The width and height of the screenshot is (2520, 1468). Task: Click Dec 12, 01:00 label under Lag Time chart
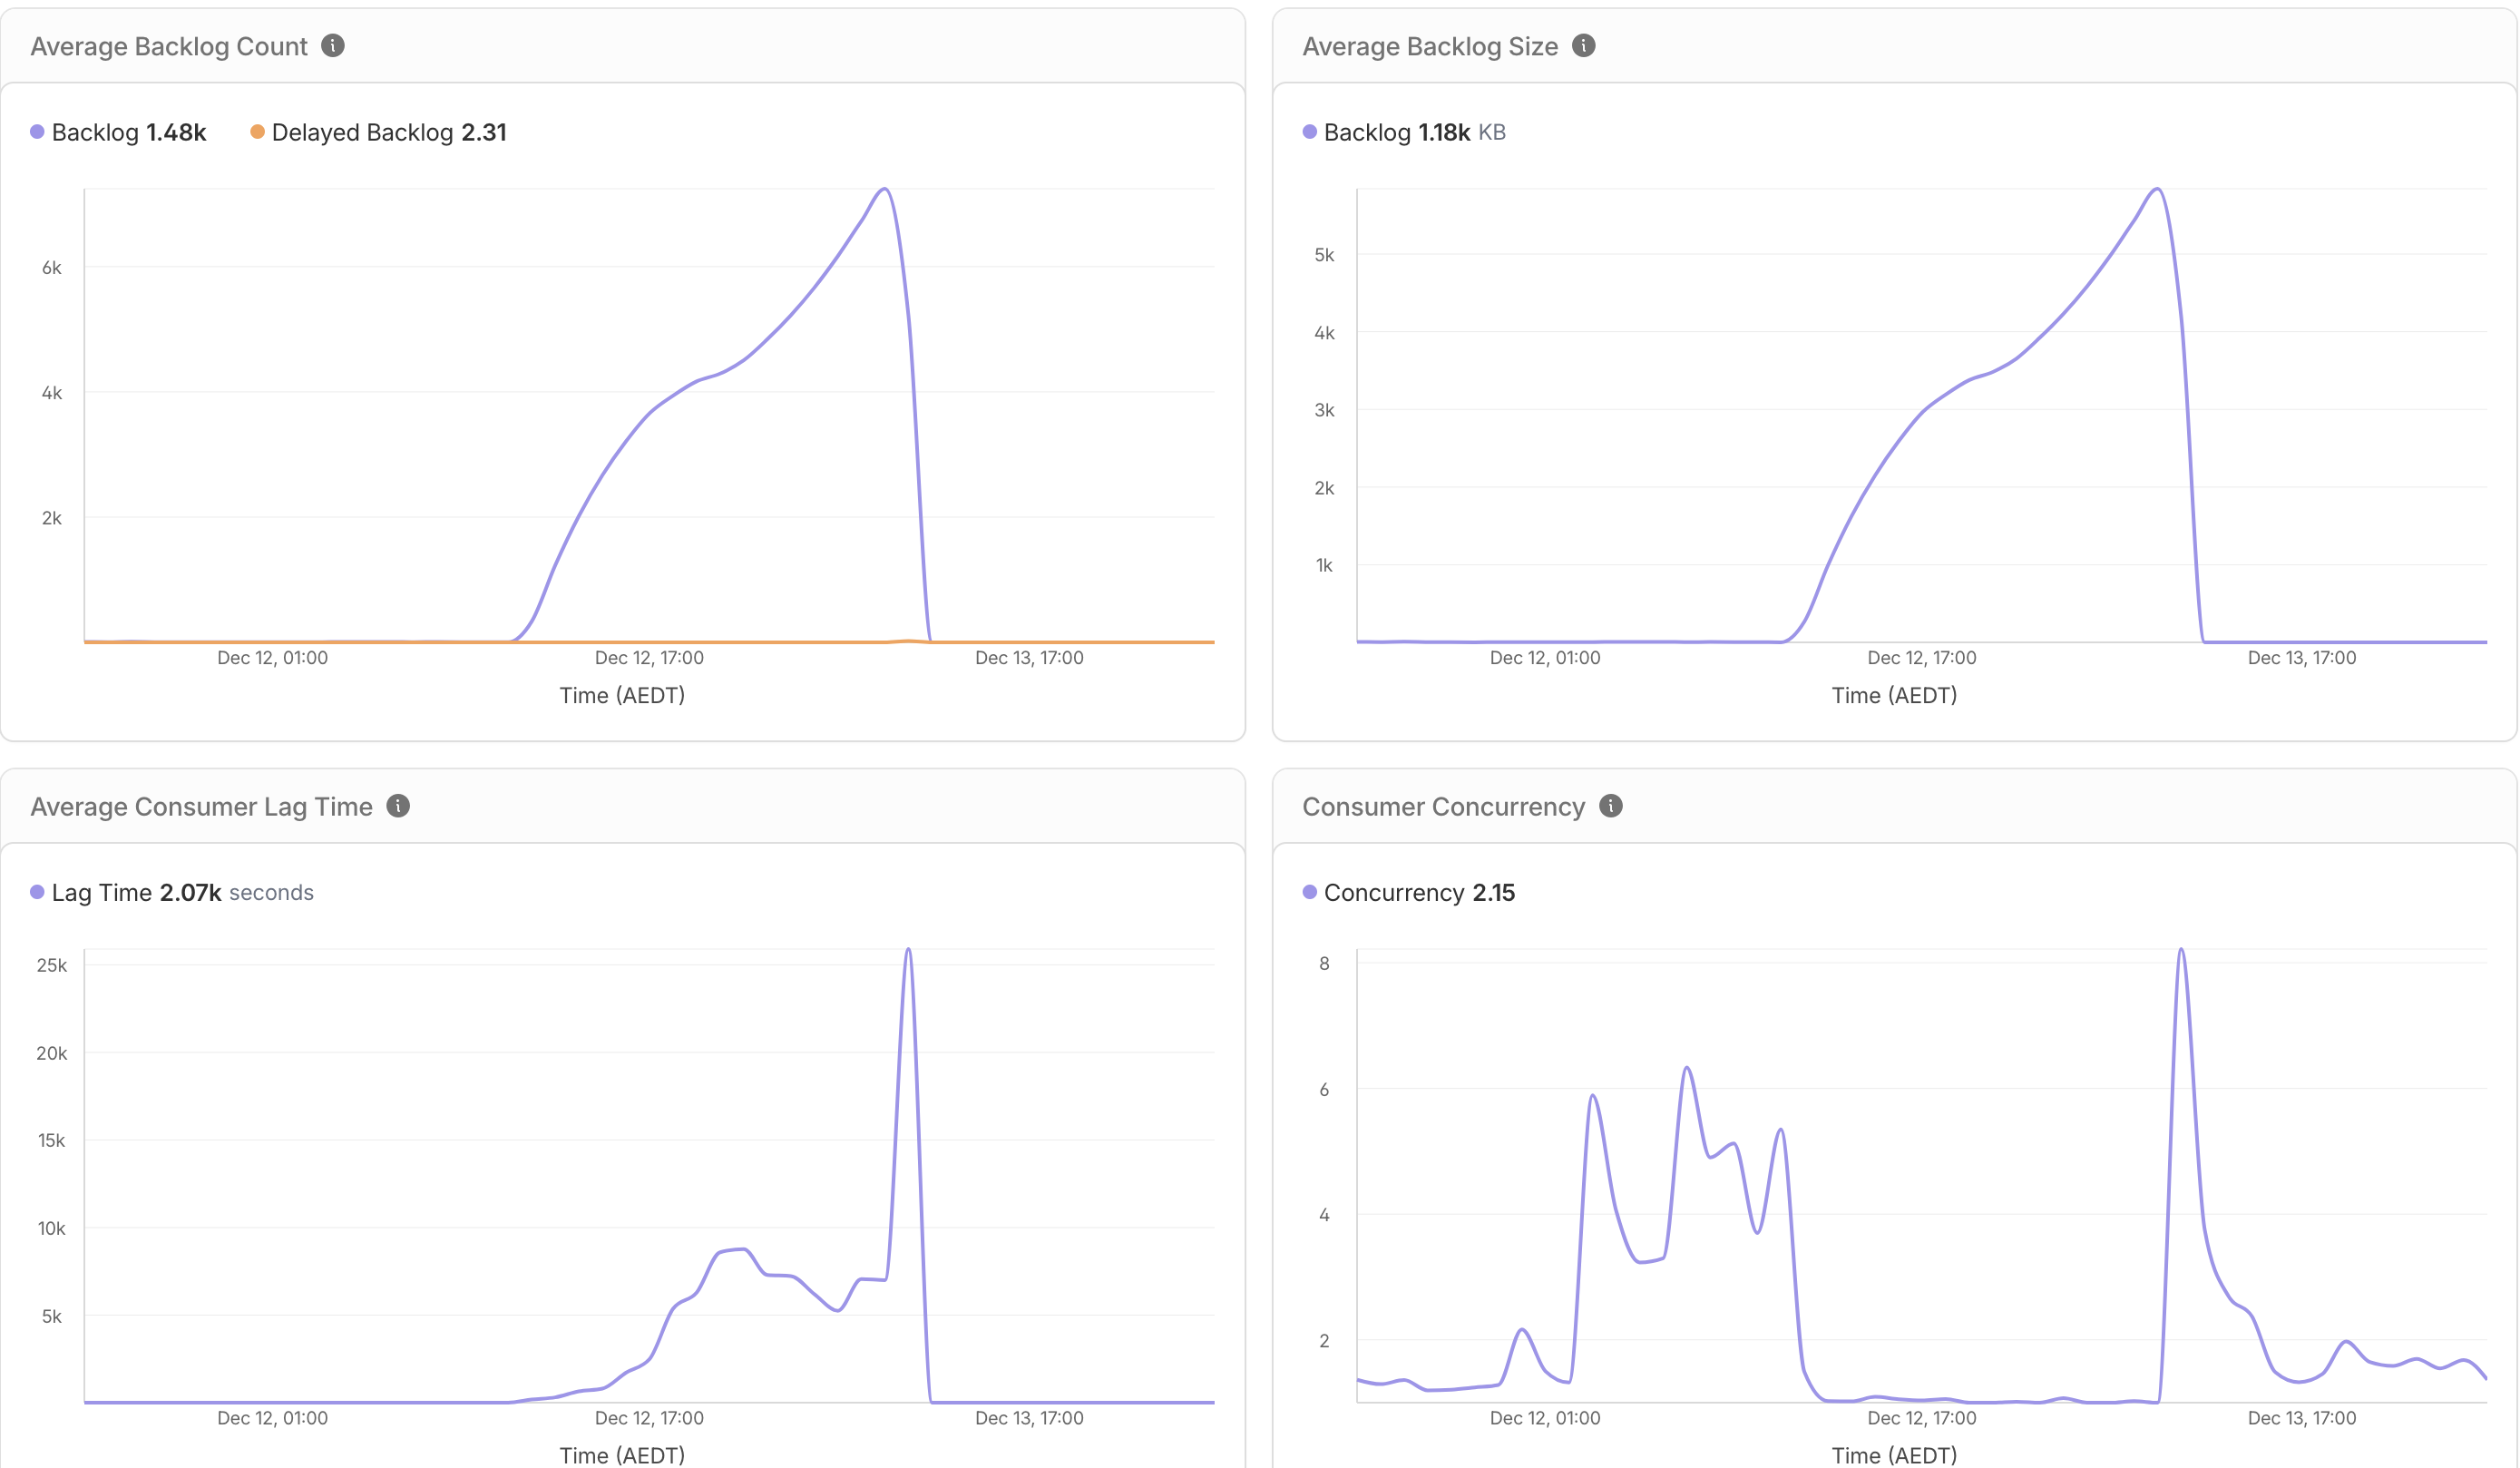click(272, 1418)
